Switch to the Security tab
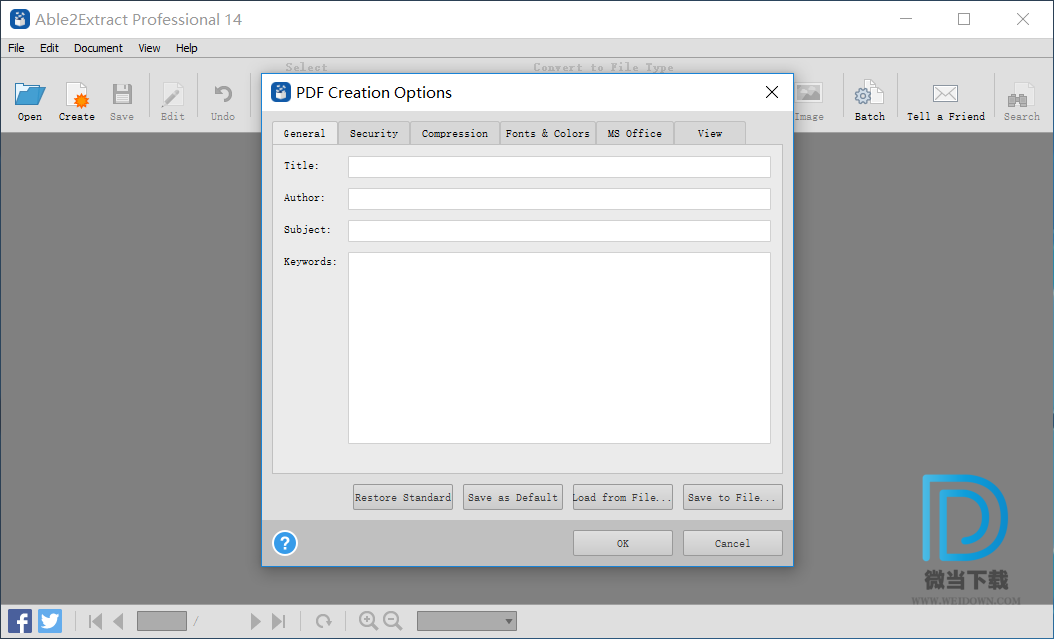Viewport: 1054px width, 639px height. [374, 133]
